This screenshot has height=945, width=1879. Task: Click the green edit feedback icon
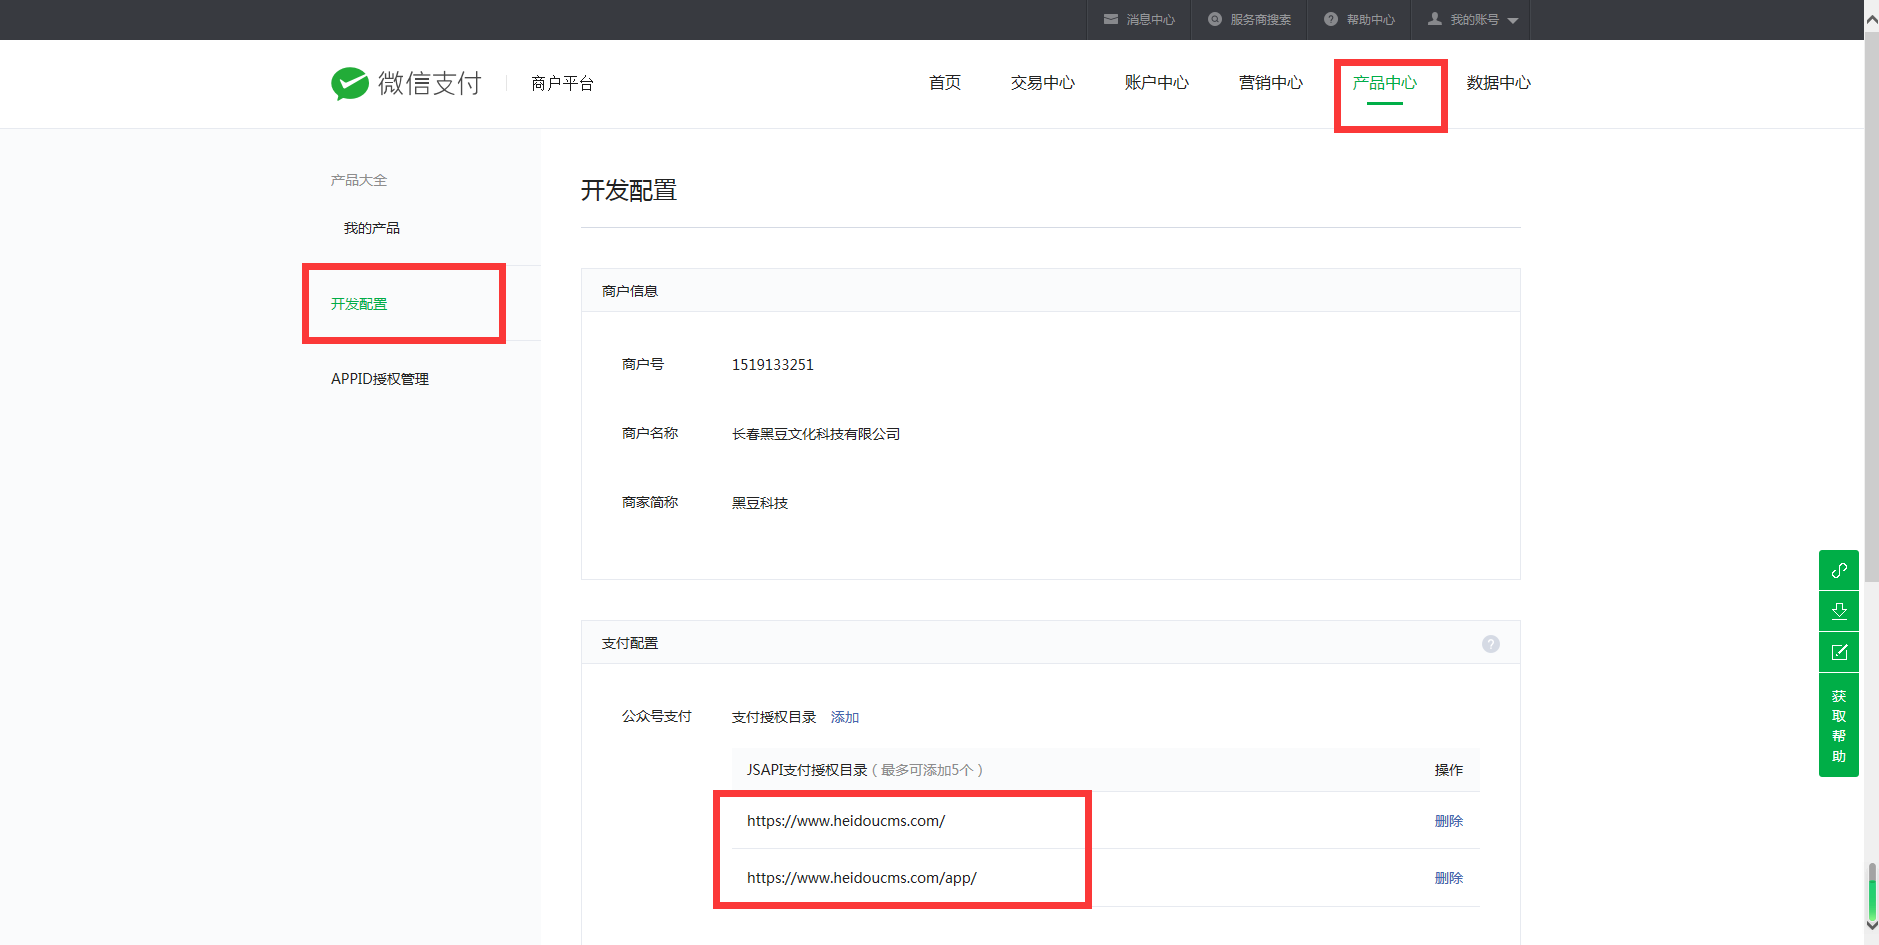pyautogui.click(x=1839, y=652)
